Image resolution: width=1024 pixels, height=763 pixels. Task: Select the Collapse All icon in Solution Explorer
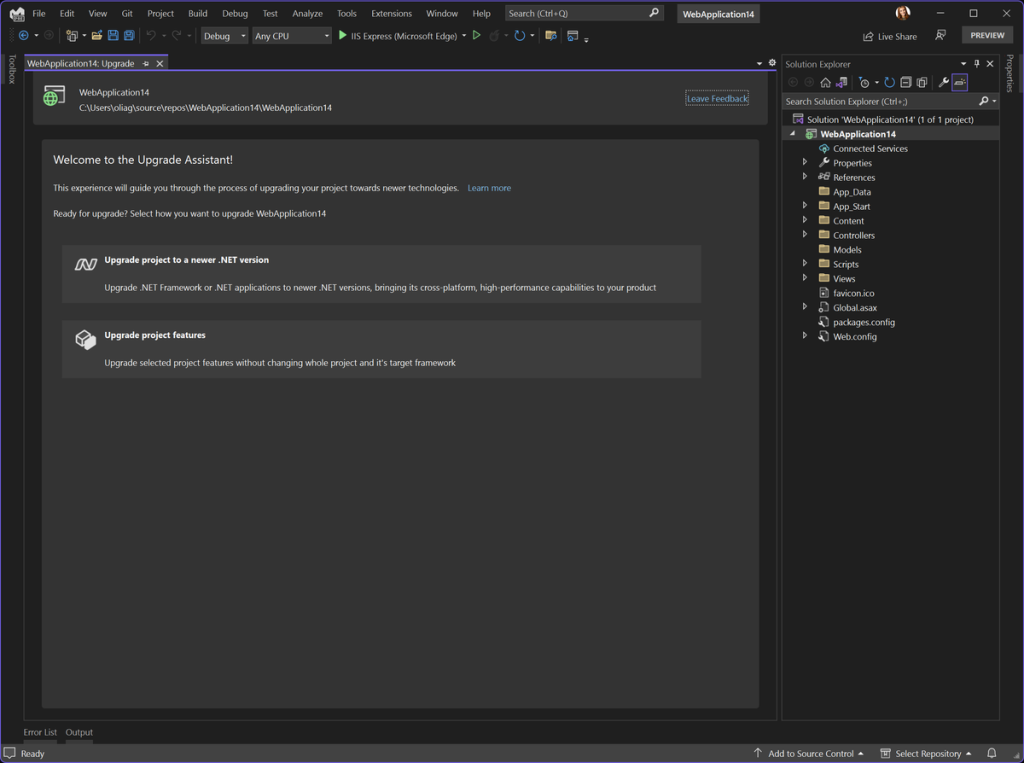tap(907, 82)
